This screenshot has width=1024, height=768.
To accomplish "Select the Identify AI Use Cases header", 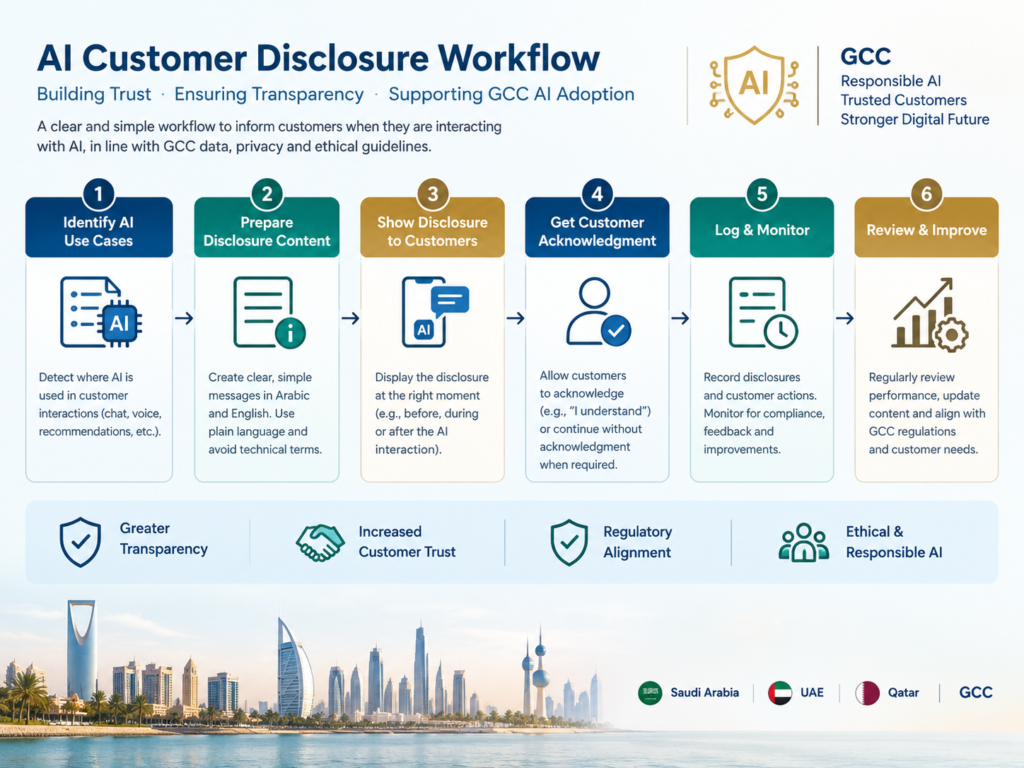I will tap(99, 228).
